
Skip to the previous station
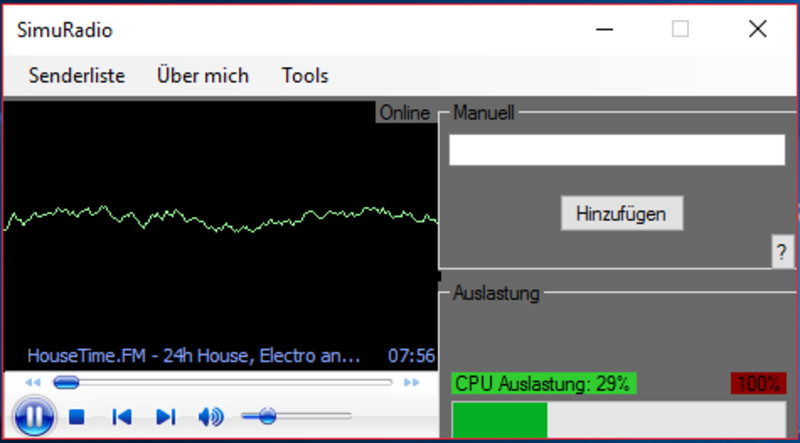(122, 417)
